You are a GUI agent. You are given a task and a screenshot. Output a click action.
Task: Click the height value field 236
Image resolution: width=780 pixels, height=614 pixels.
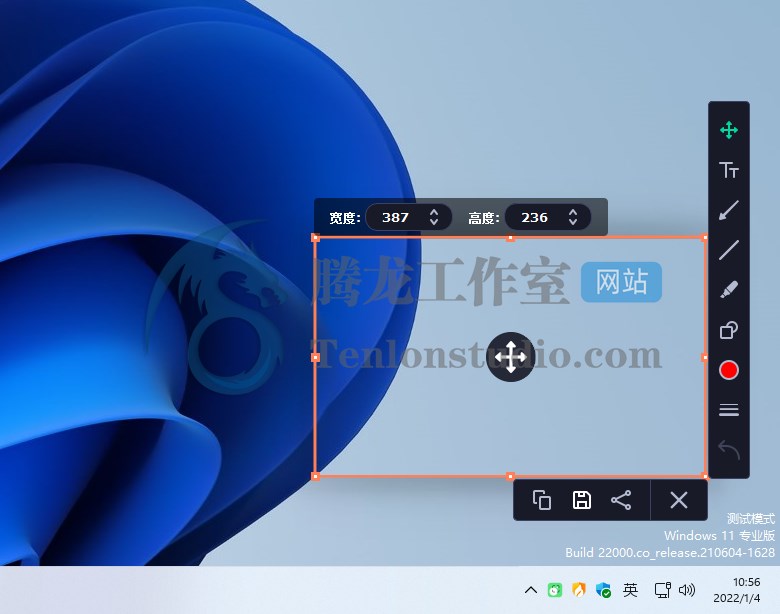535,217
